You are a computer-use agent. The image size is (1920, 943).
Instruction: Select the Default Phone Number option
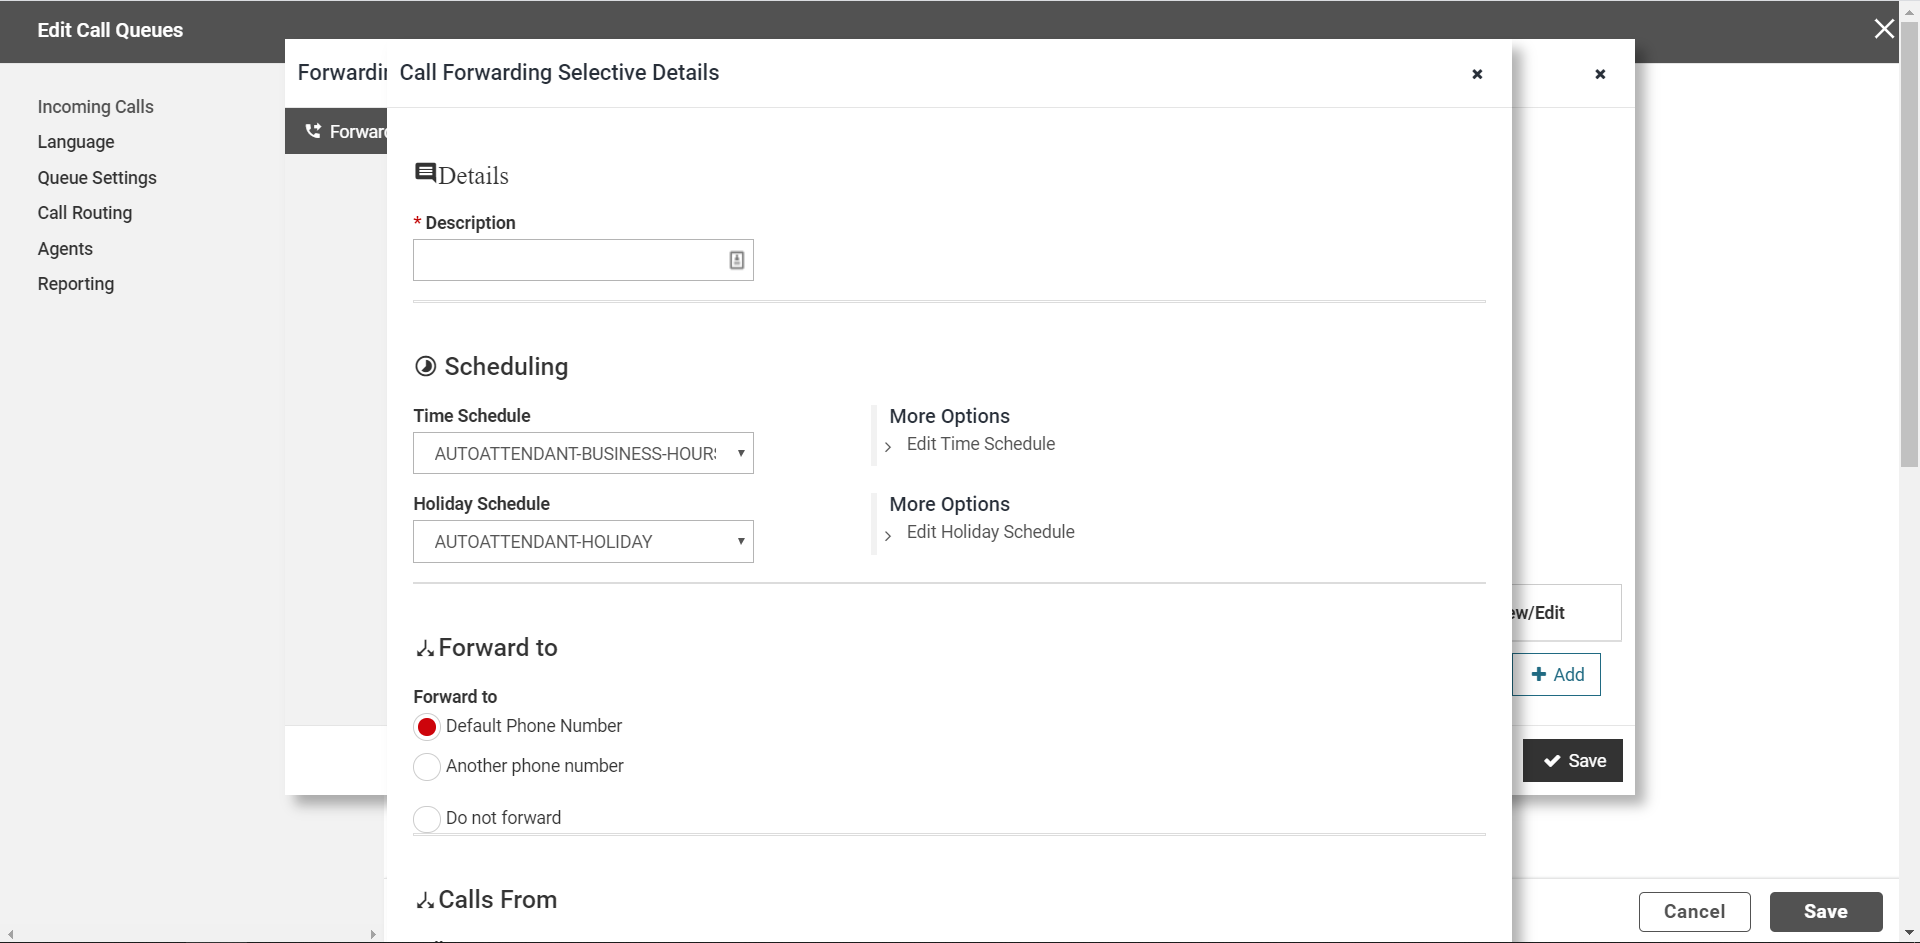point(427,727)
